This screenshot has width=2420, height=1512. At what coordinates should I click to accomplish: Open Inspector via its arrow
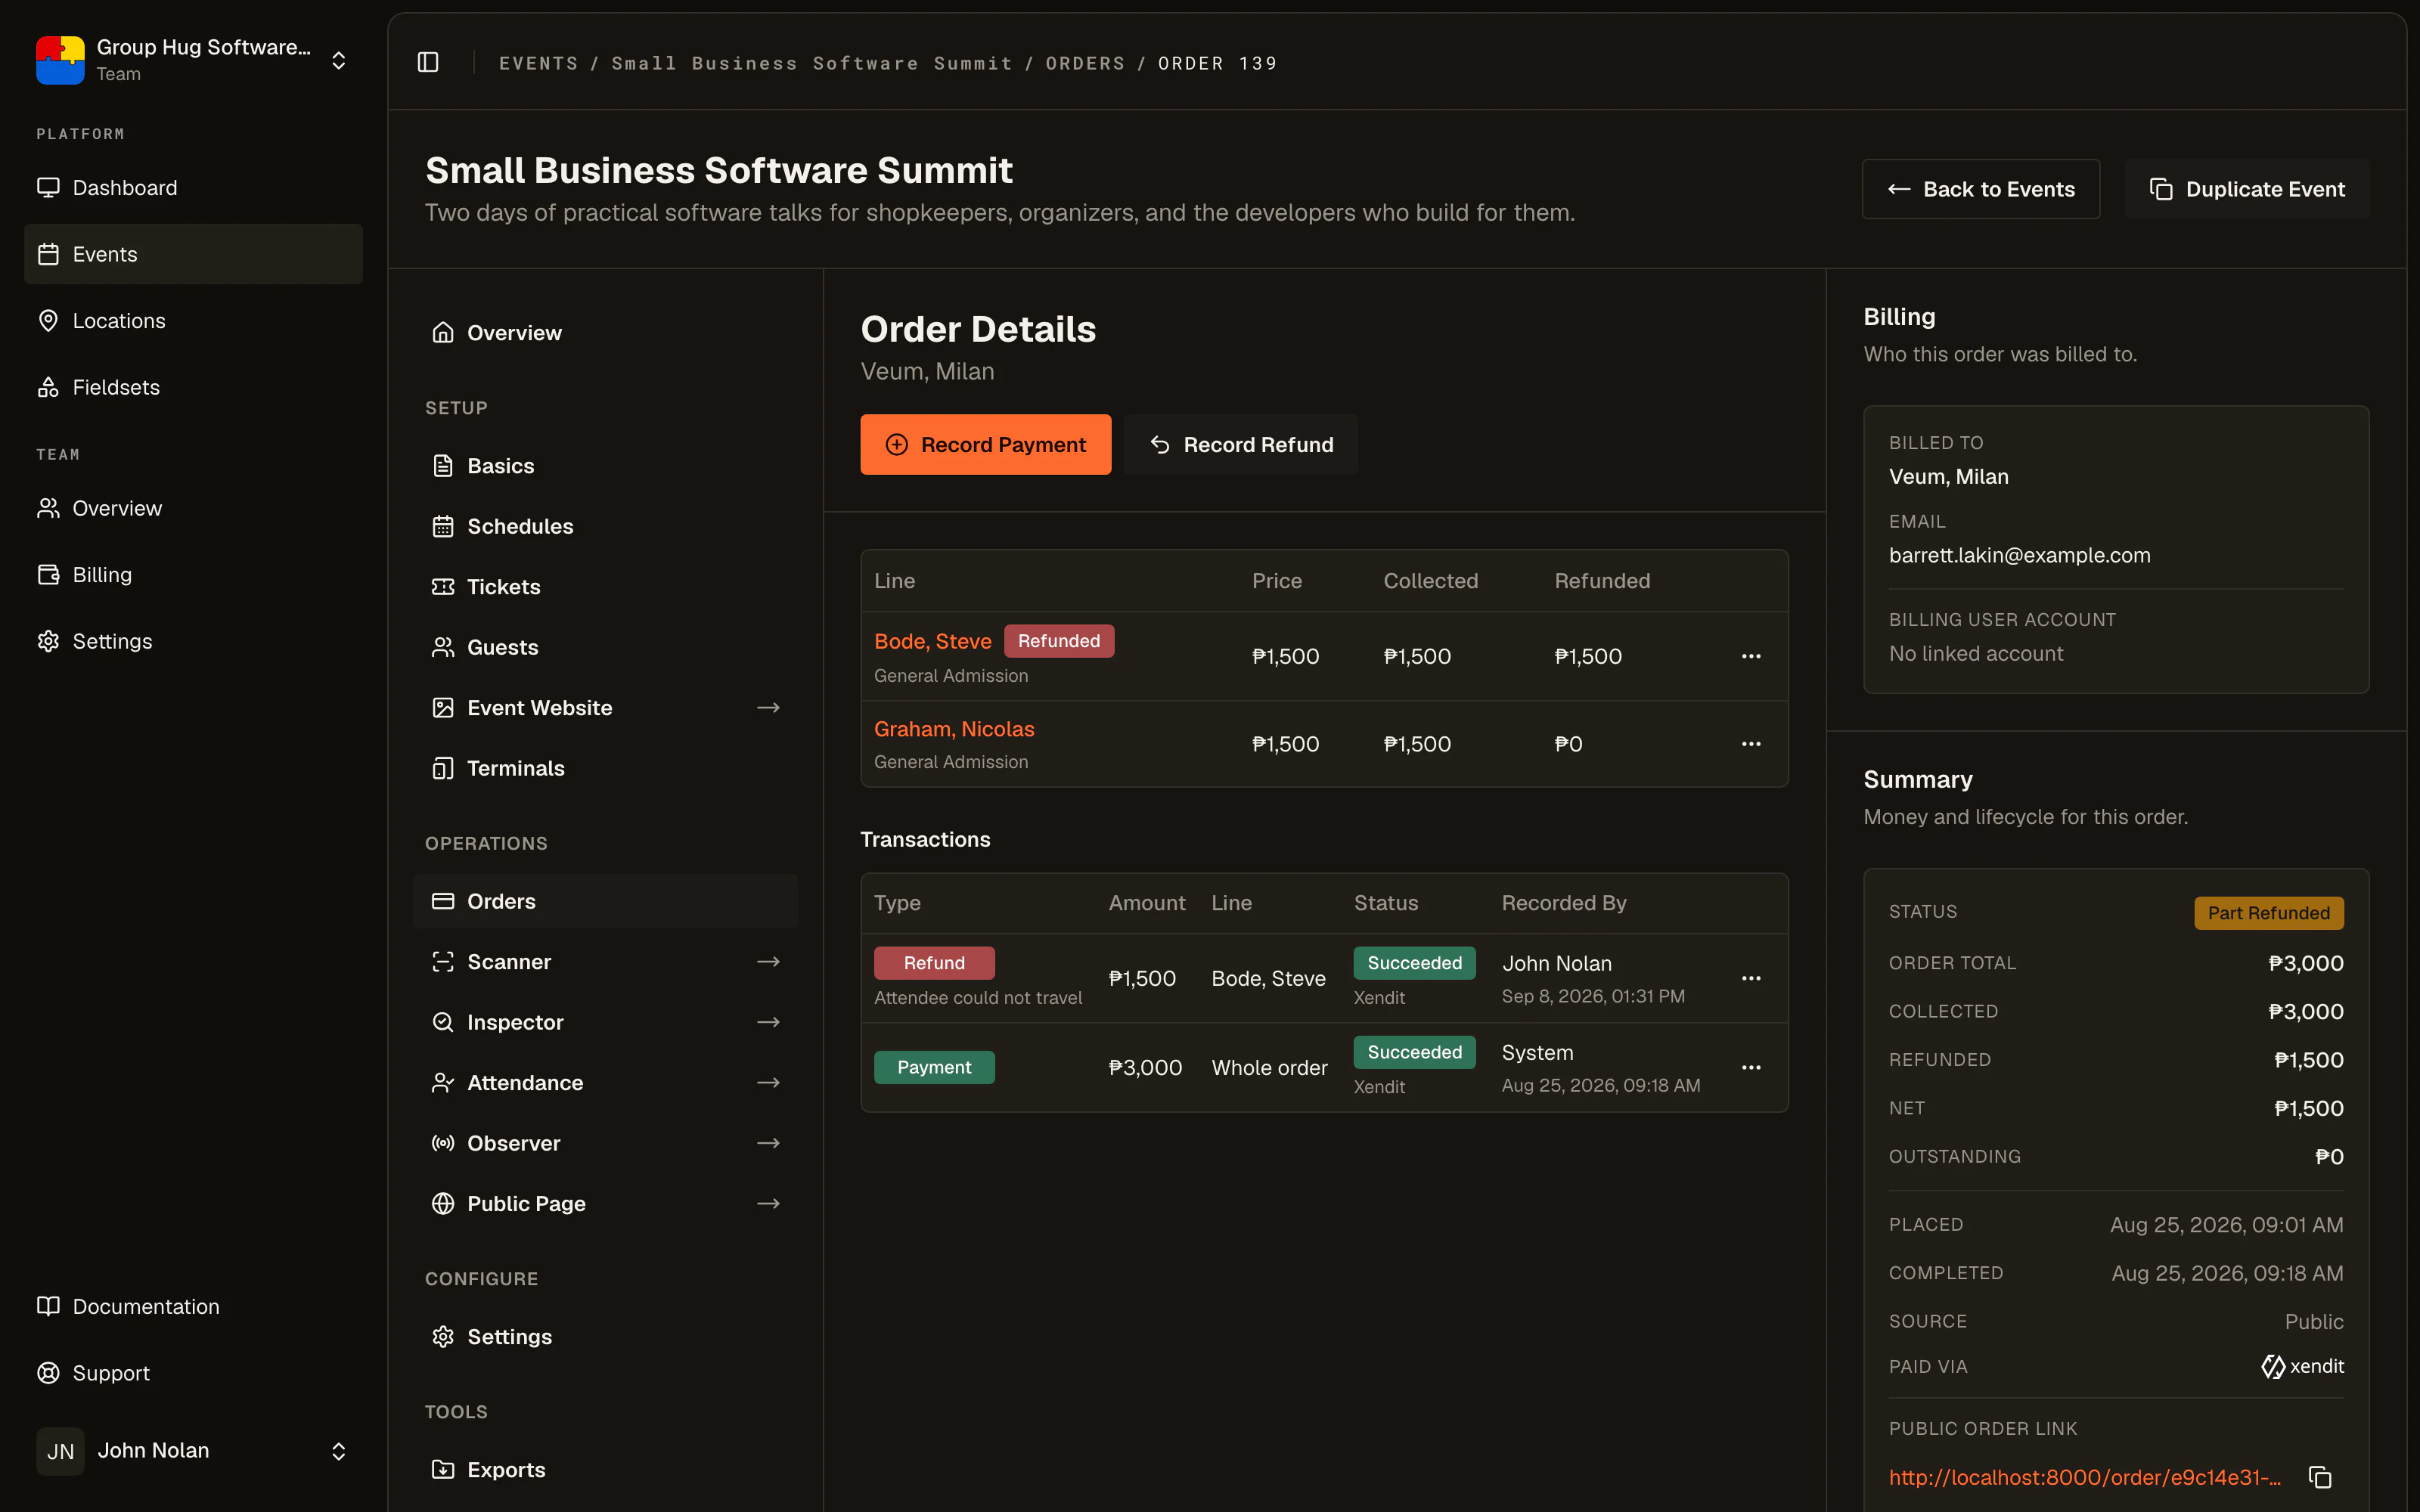coord(768,1022)
